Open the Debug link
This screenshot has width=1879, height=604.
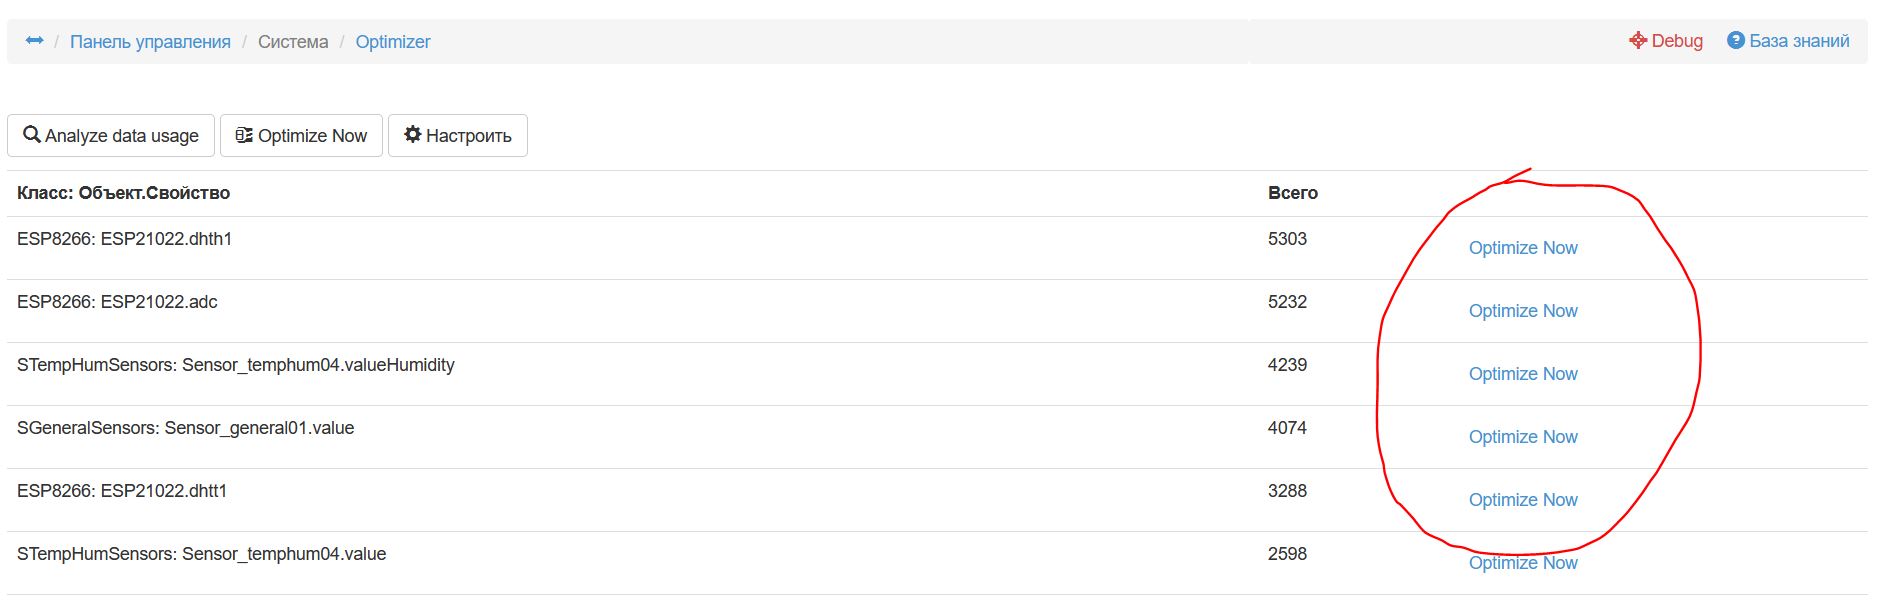pos(1677,41)
